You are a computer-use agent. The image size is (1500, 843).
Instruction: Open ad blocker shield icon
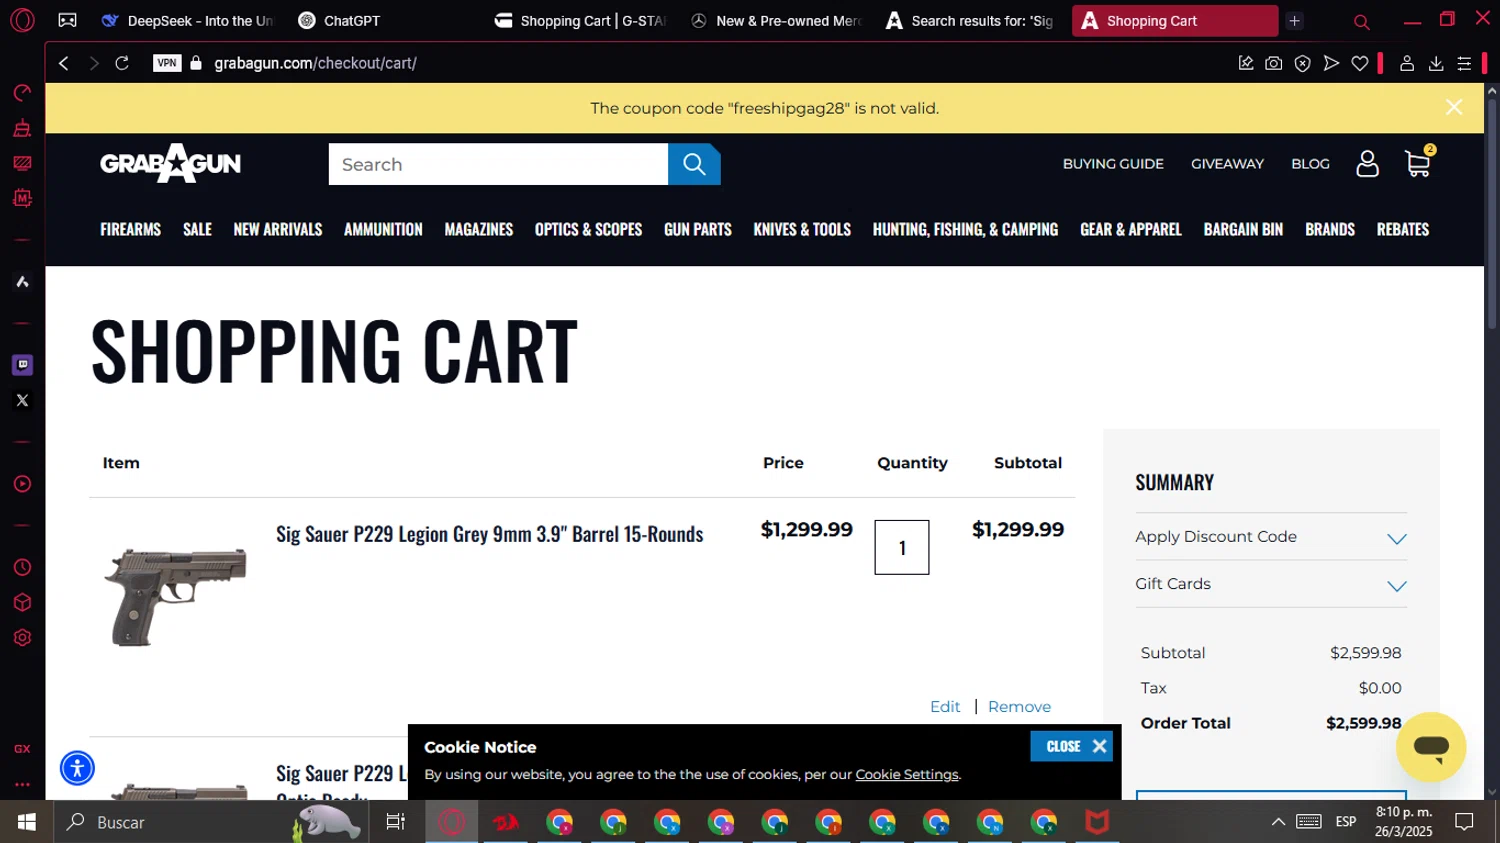click(1302, 63)
